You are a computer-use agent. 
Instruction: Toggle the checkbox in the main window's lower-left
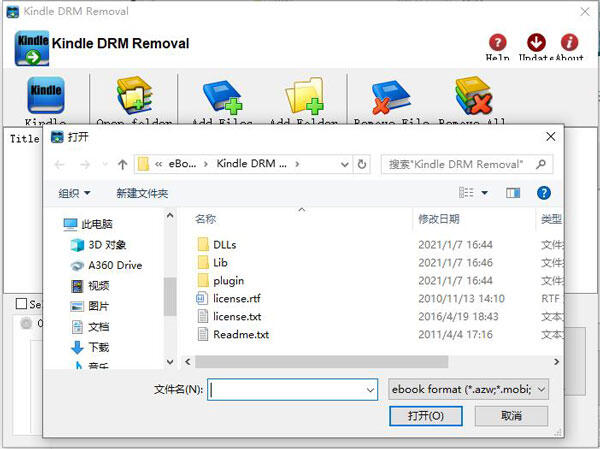tap(21, 304)
